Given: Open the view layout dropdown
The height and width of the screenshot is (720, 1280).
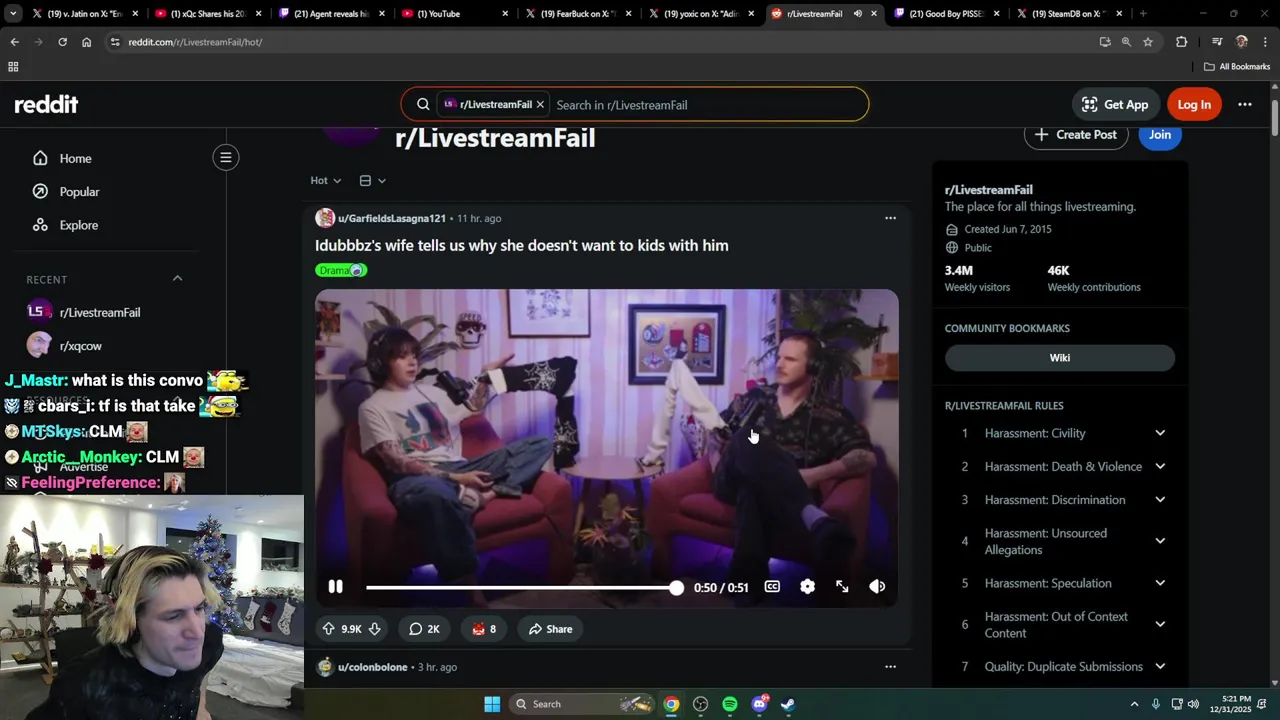Looking at the screenshot, I should tap(372, 181).
